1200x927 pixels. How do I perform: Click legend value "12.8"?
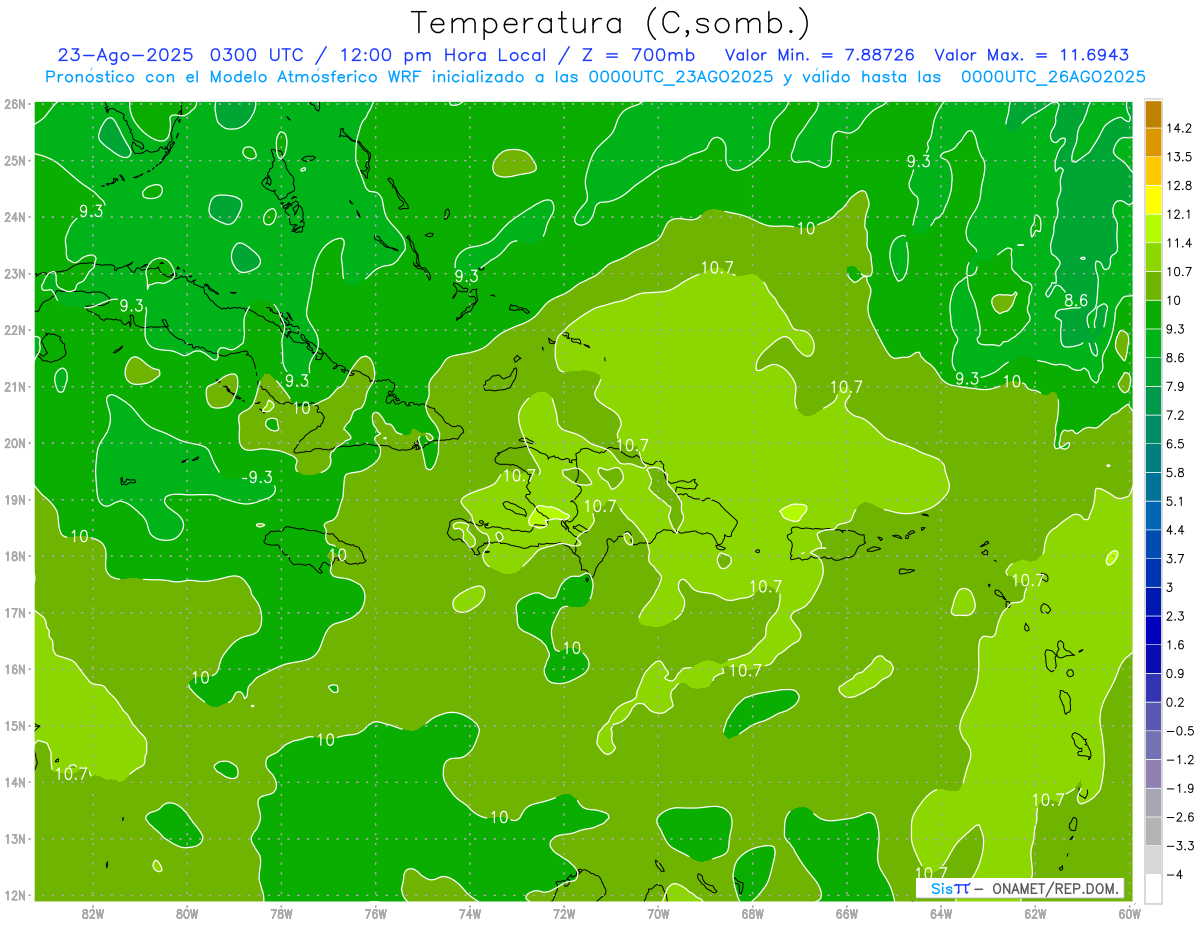click(1178, 185)
